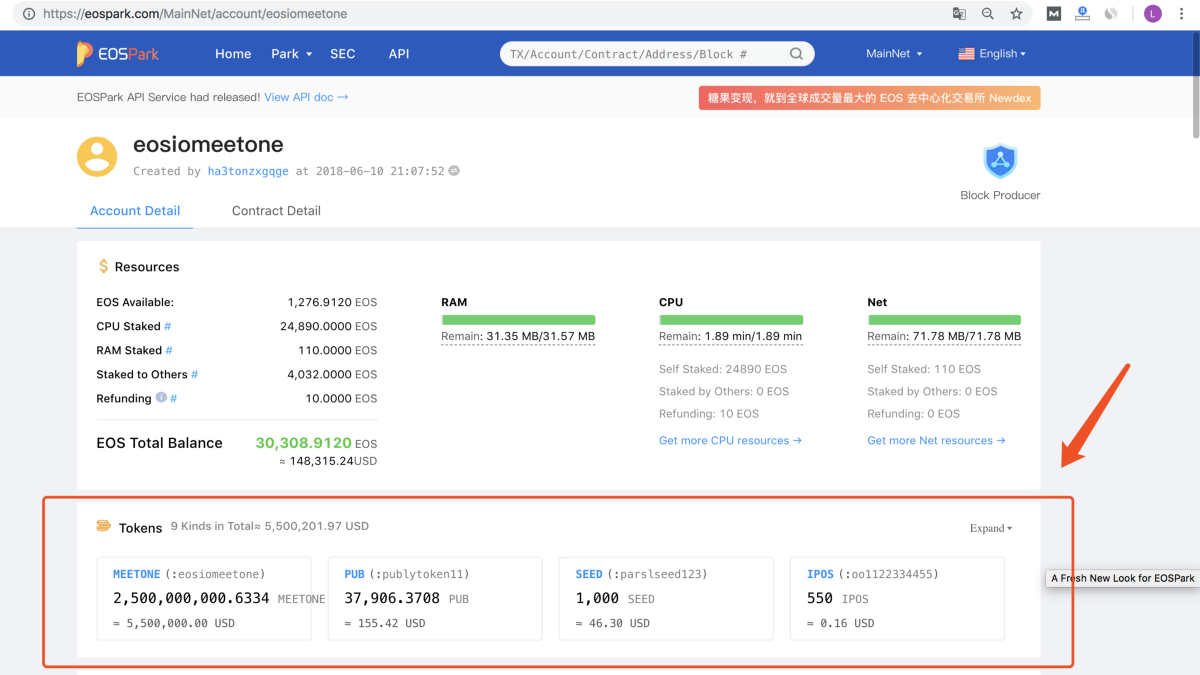
Task: Click Get more Net resources link
Action: [936, 440]
